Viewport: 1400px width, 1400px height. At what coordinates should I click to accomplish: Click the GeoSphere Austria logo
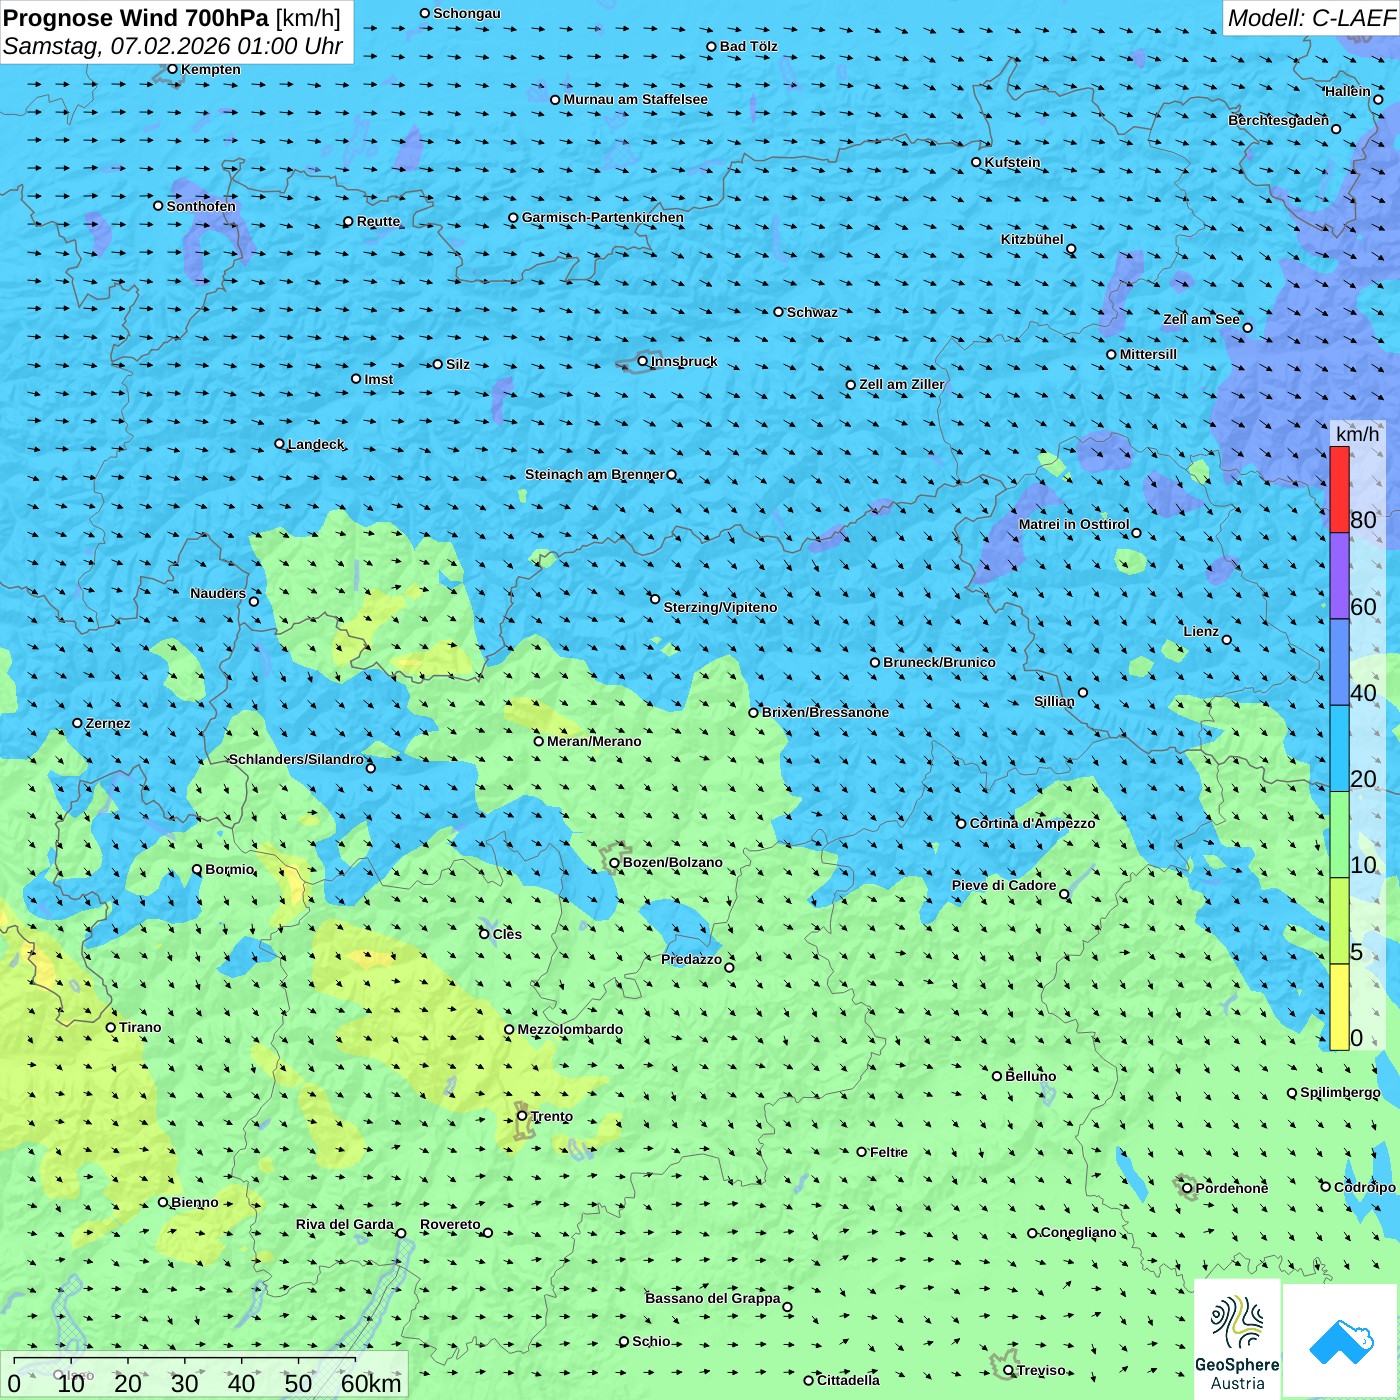pos(1237,1339)
